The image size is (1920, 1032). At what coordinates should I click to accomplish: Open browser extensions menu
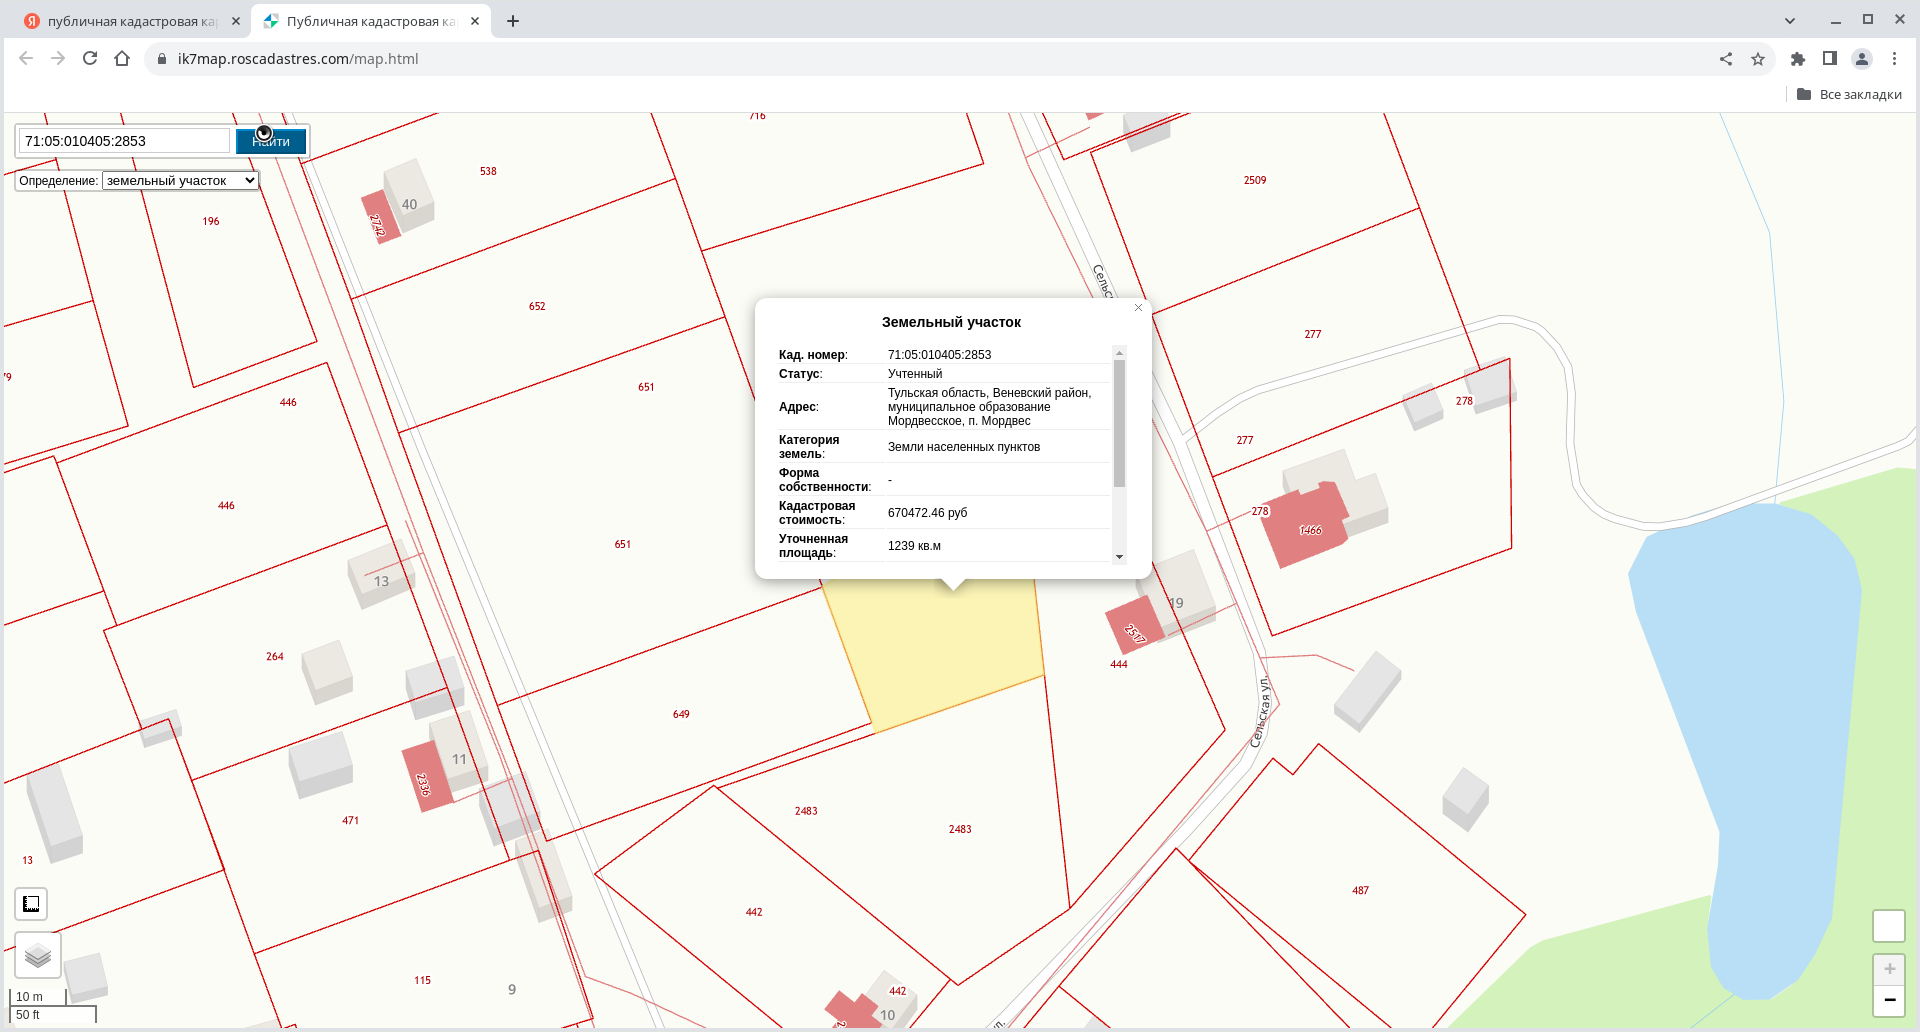[x=1798, y=59]
